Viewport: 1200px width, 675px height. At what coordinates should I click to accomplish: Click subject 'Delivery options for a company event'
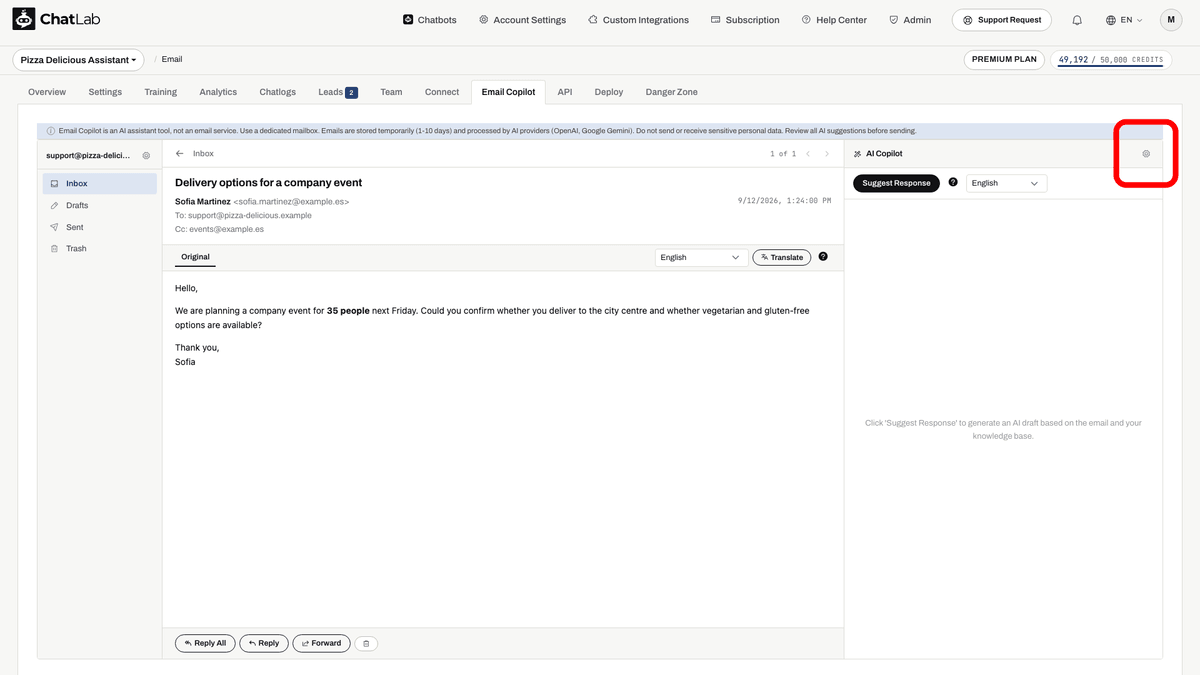coord(268,183)
